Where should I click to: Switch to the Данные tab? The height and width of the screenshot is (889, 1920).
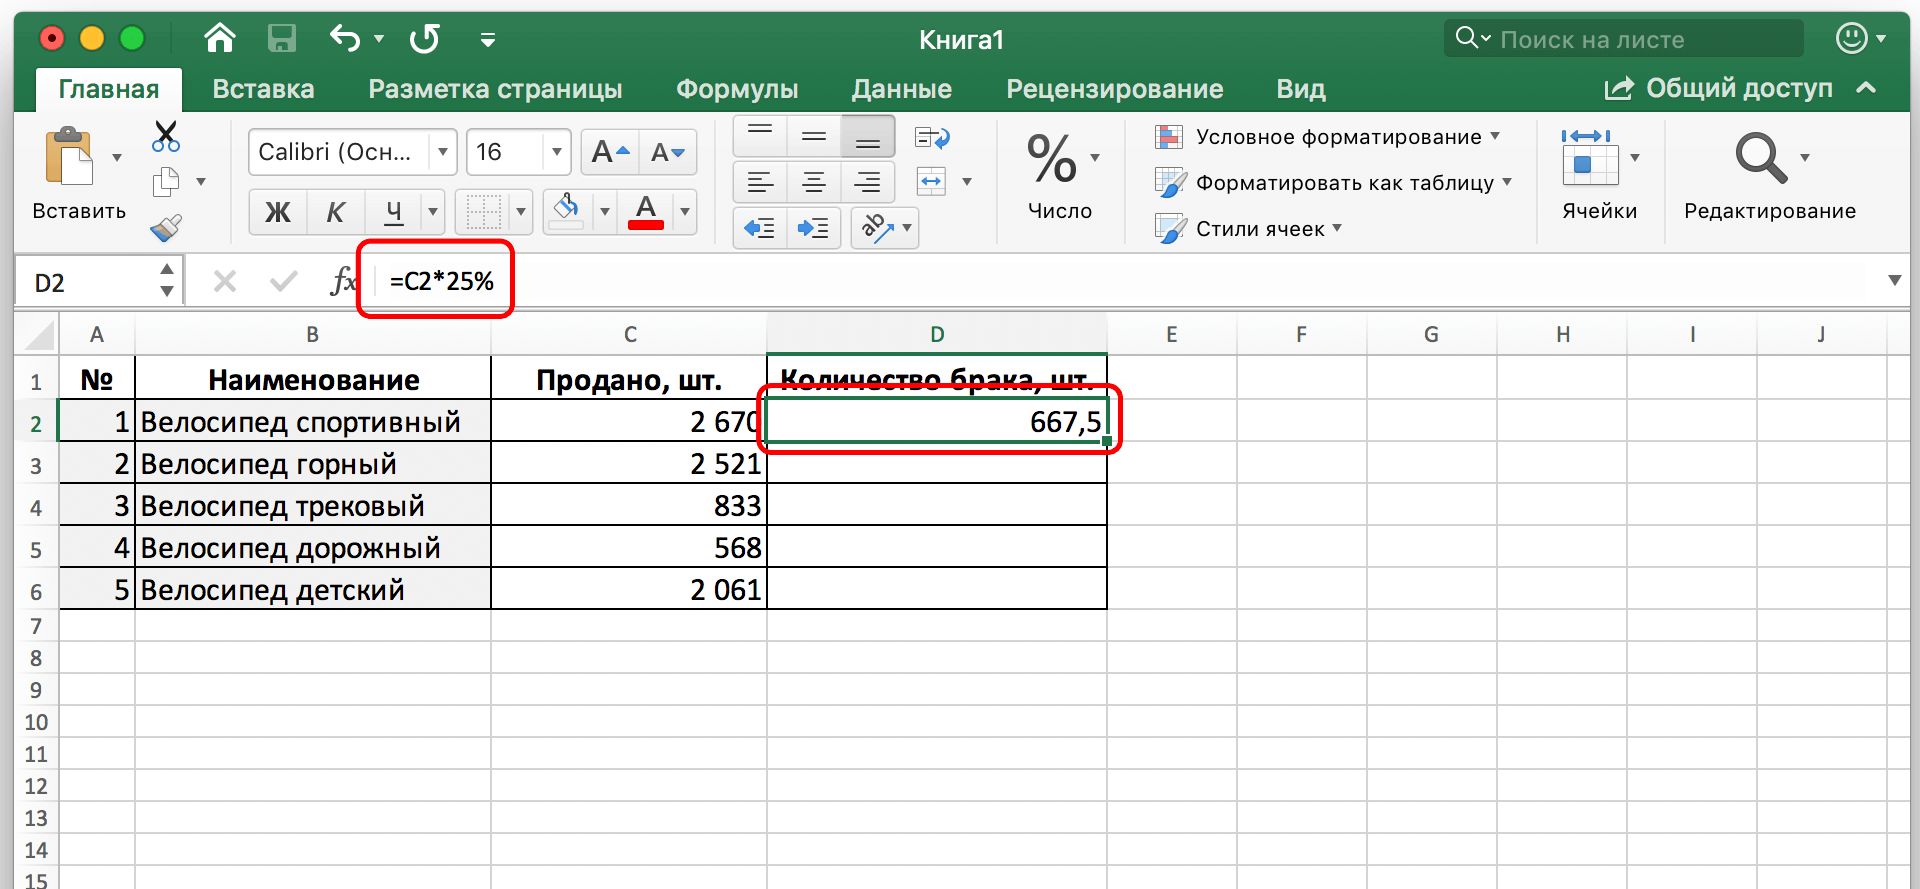coord(901,89)
